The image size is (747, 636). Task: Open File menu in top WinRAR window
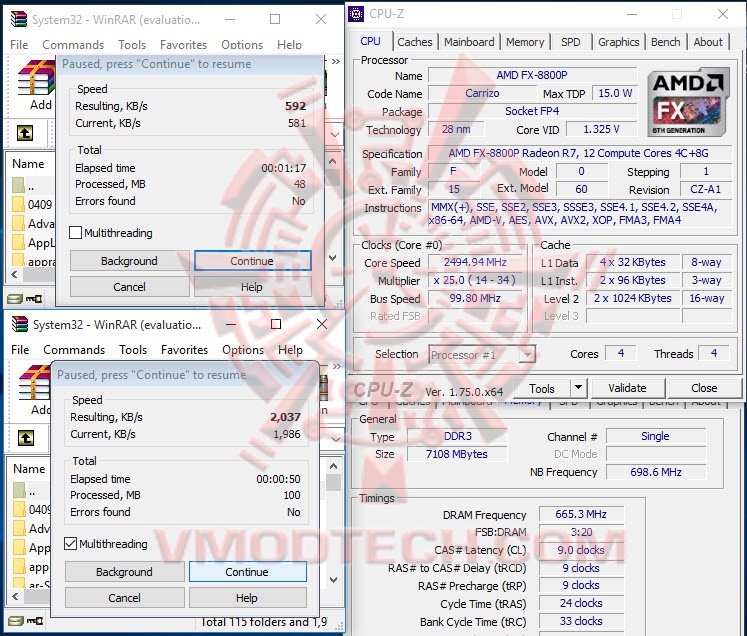pos(19,45)
